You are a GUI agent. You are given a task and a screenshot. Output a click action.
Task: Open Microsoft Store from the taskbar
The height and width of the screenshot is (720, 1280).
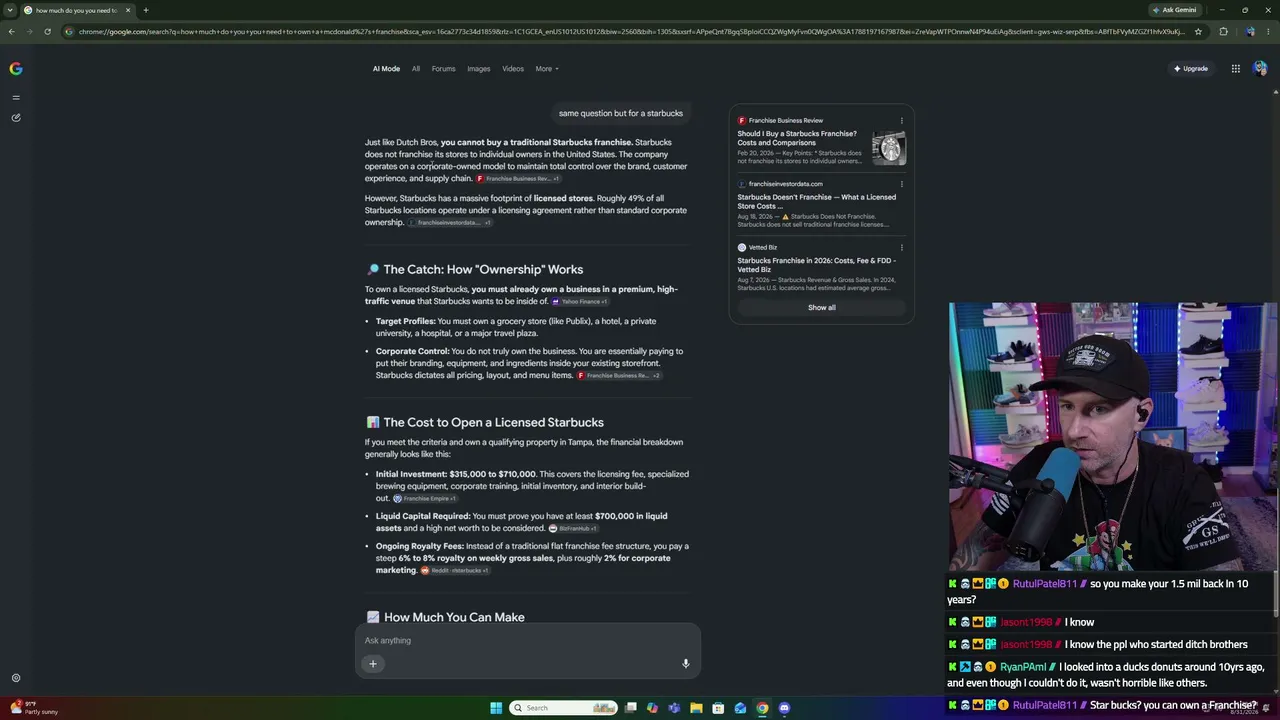pos(718,708)
